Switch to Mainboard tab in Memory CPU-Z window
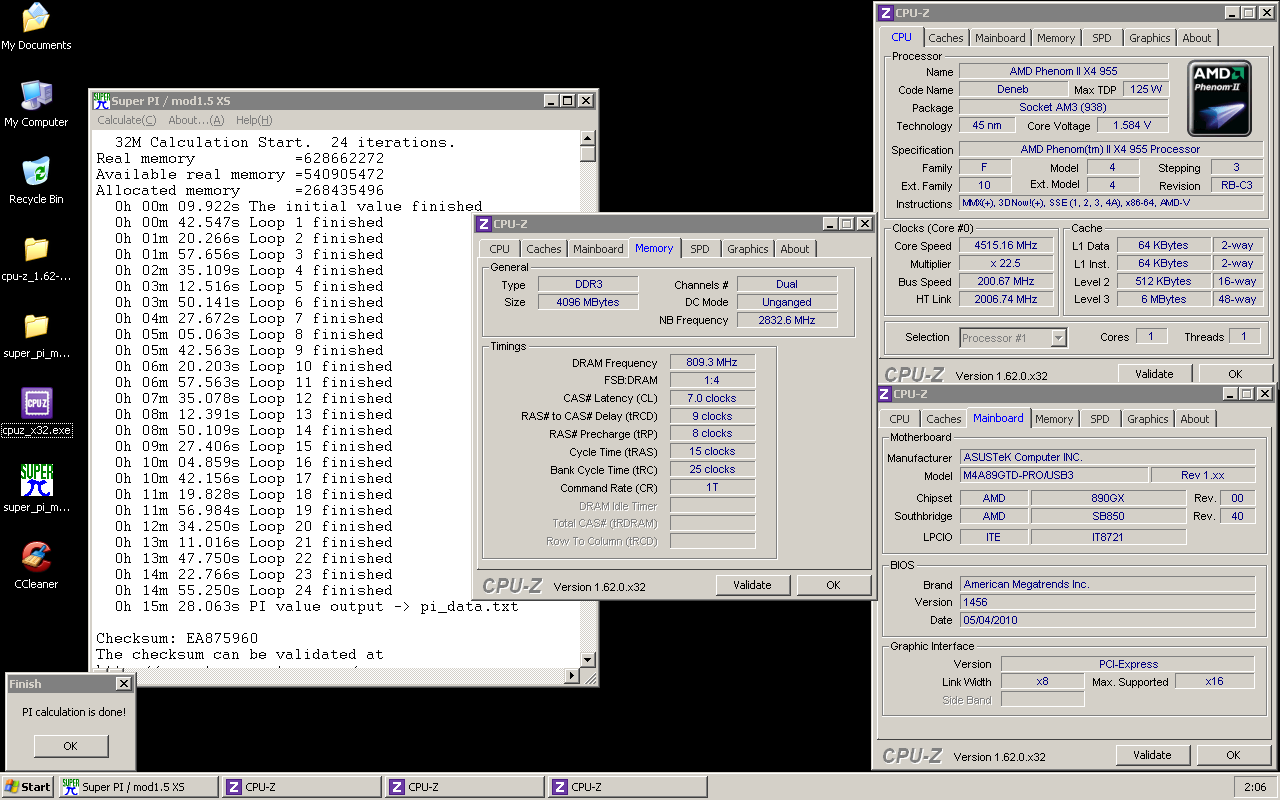Screen dimensions: 1280x800 (x=598, y=249)
